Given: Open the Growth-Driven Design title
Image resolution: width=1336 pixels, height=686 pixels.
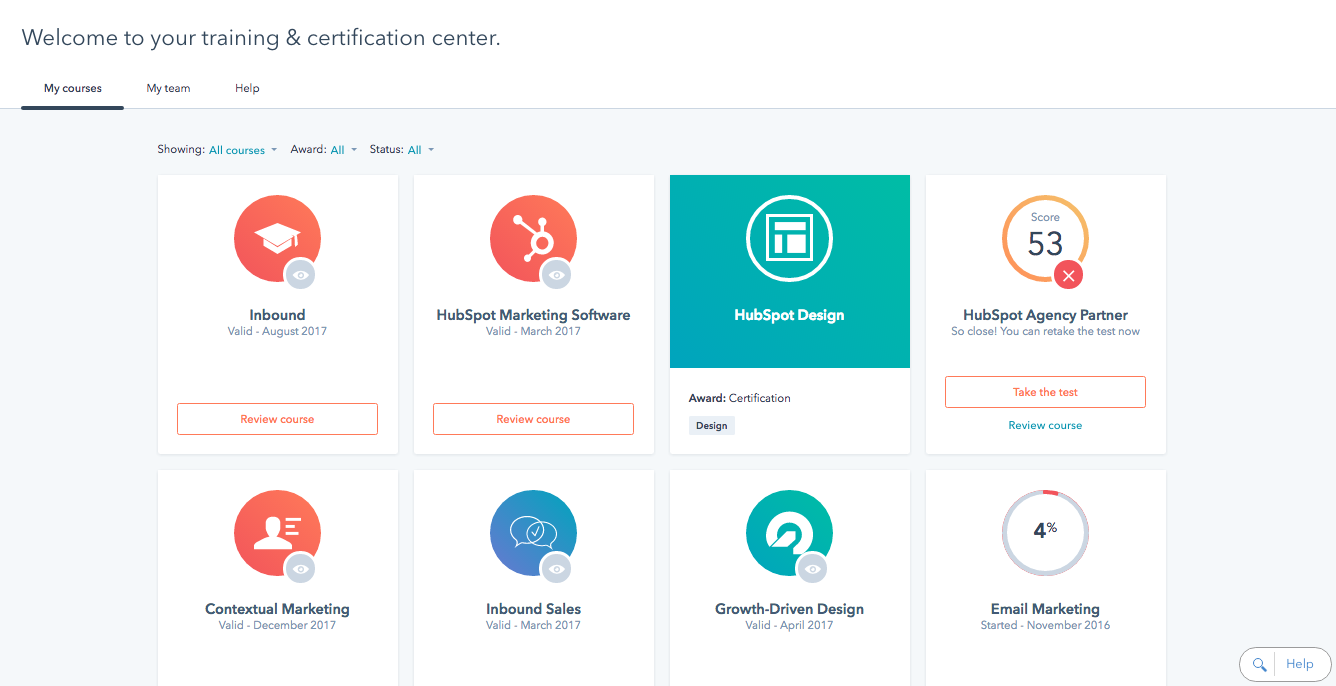Looking at the screenshot, I should [x=789, y=609].
